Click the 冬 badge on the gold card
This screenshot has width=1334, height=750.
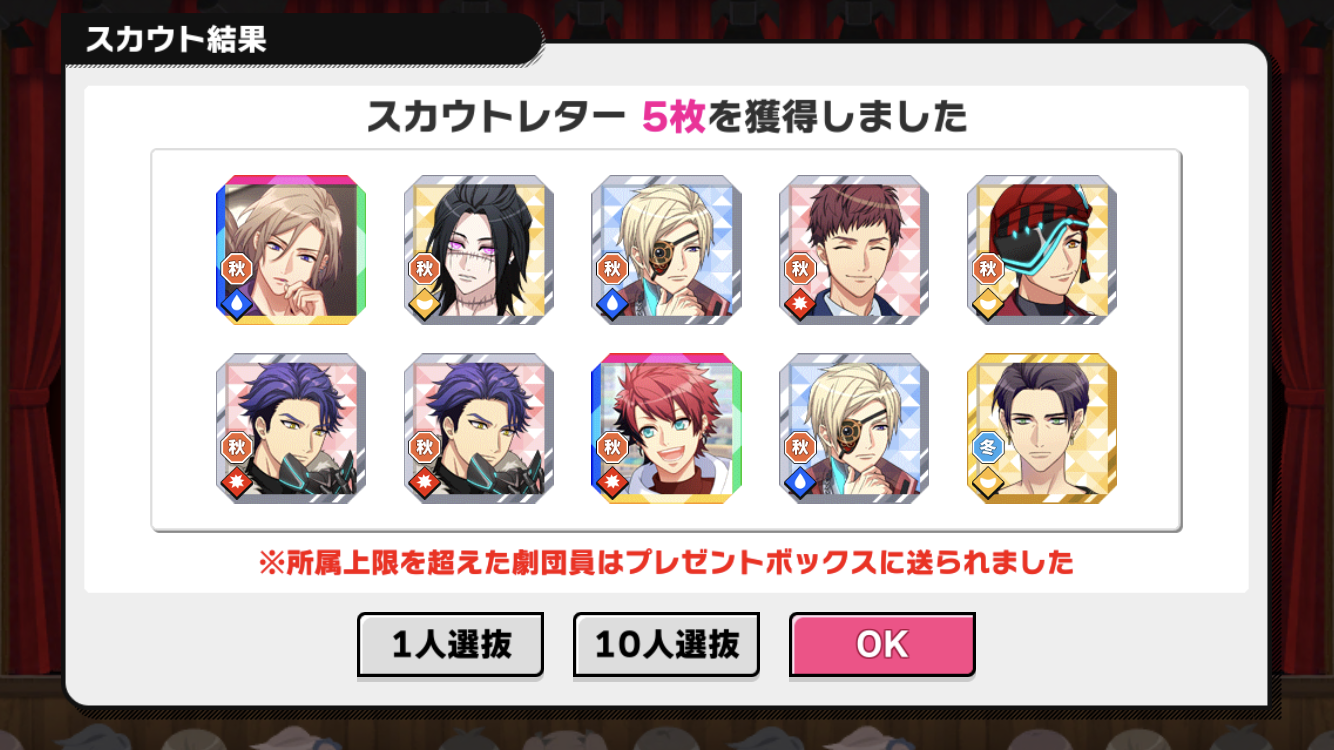(x=988, y=447)
